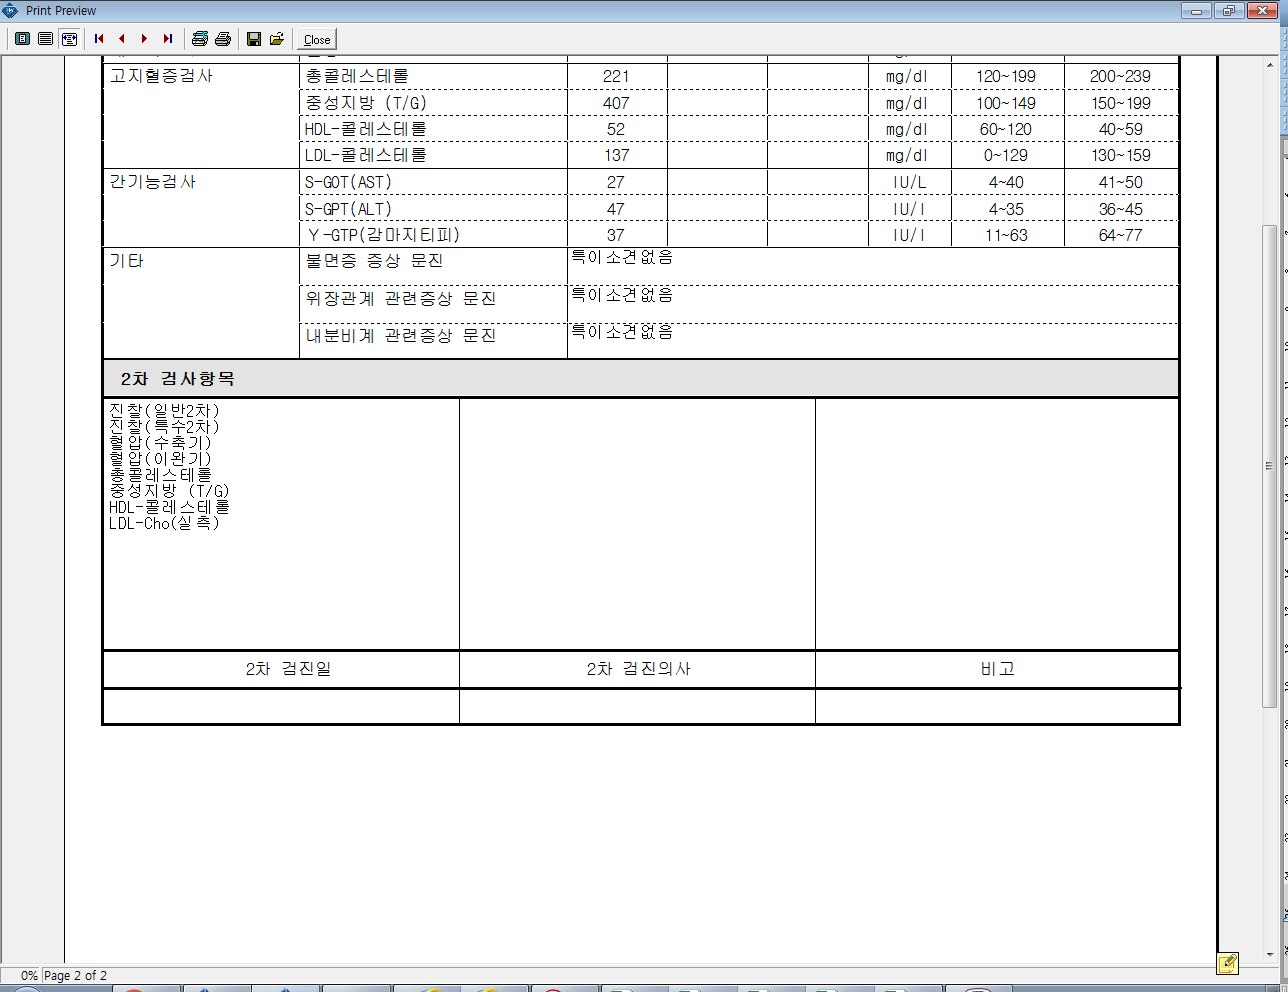Print the report using printer icon
The image size is (1288, 992).
click(223, 39)
